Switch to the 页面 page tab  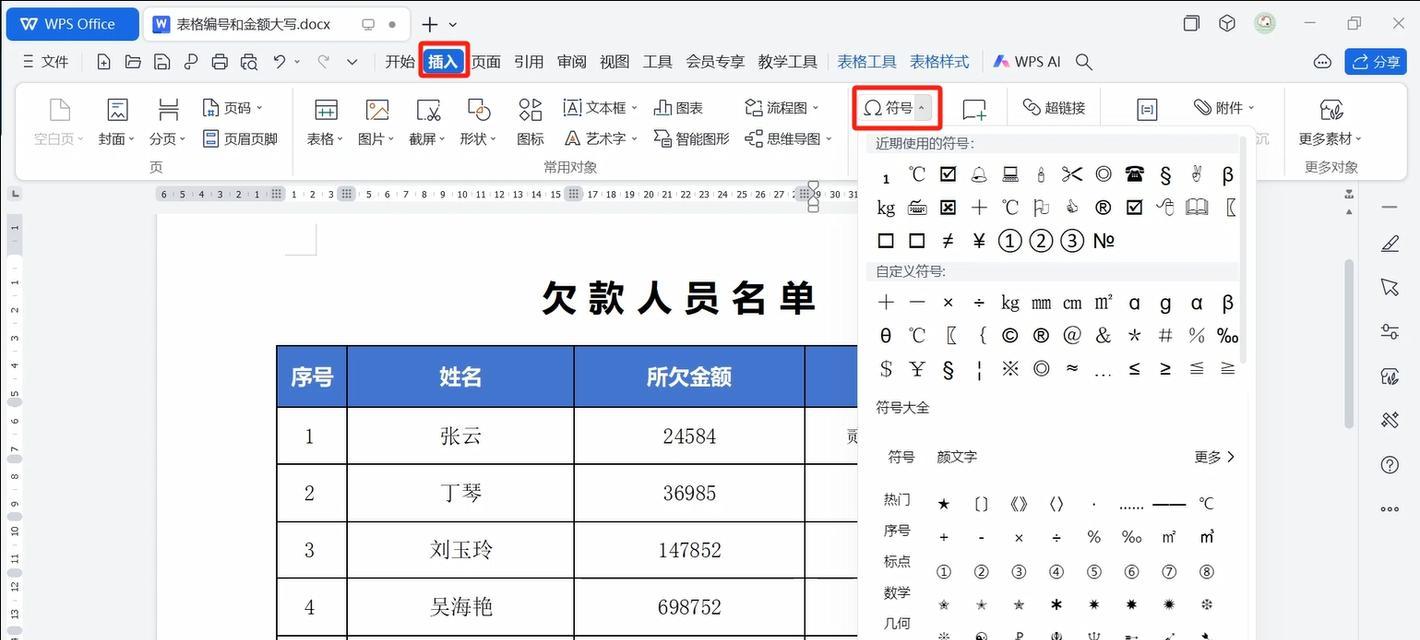(486, 62)
